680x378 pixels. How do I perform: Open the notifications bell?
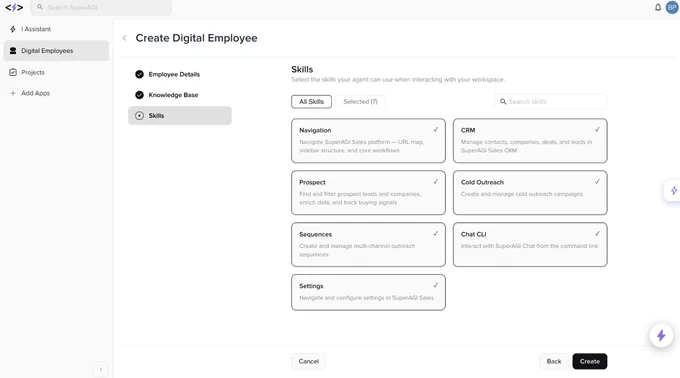(x=658, y=7)
